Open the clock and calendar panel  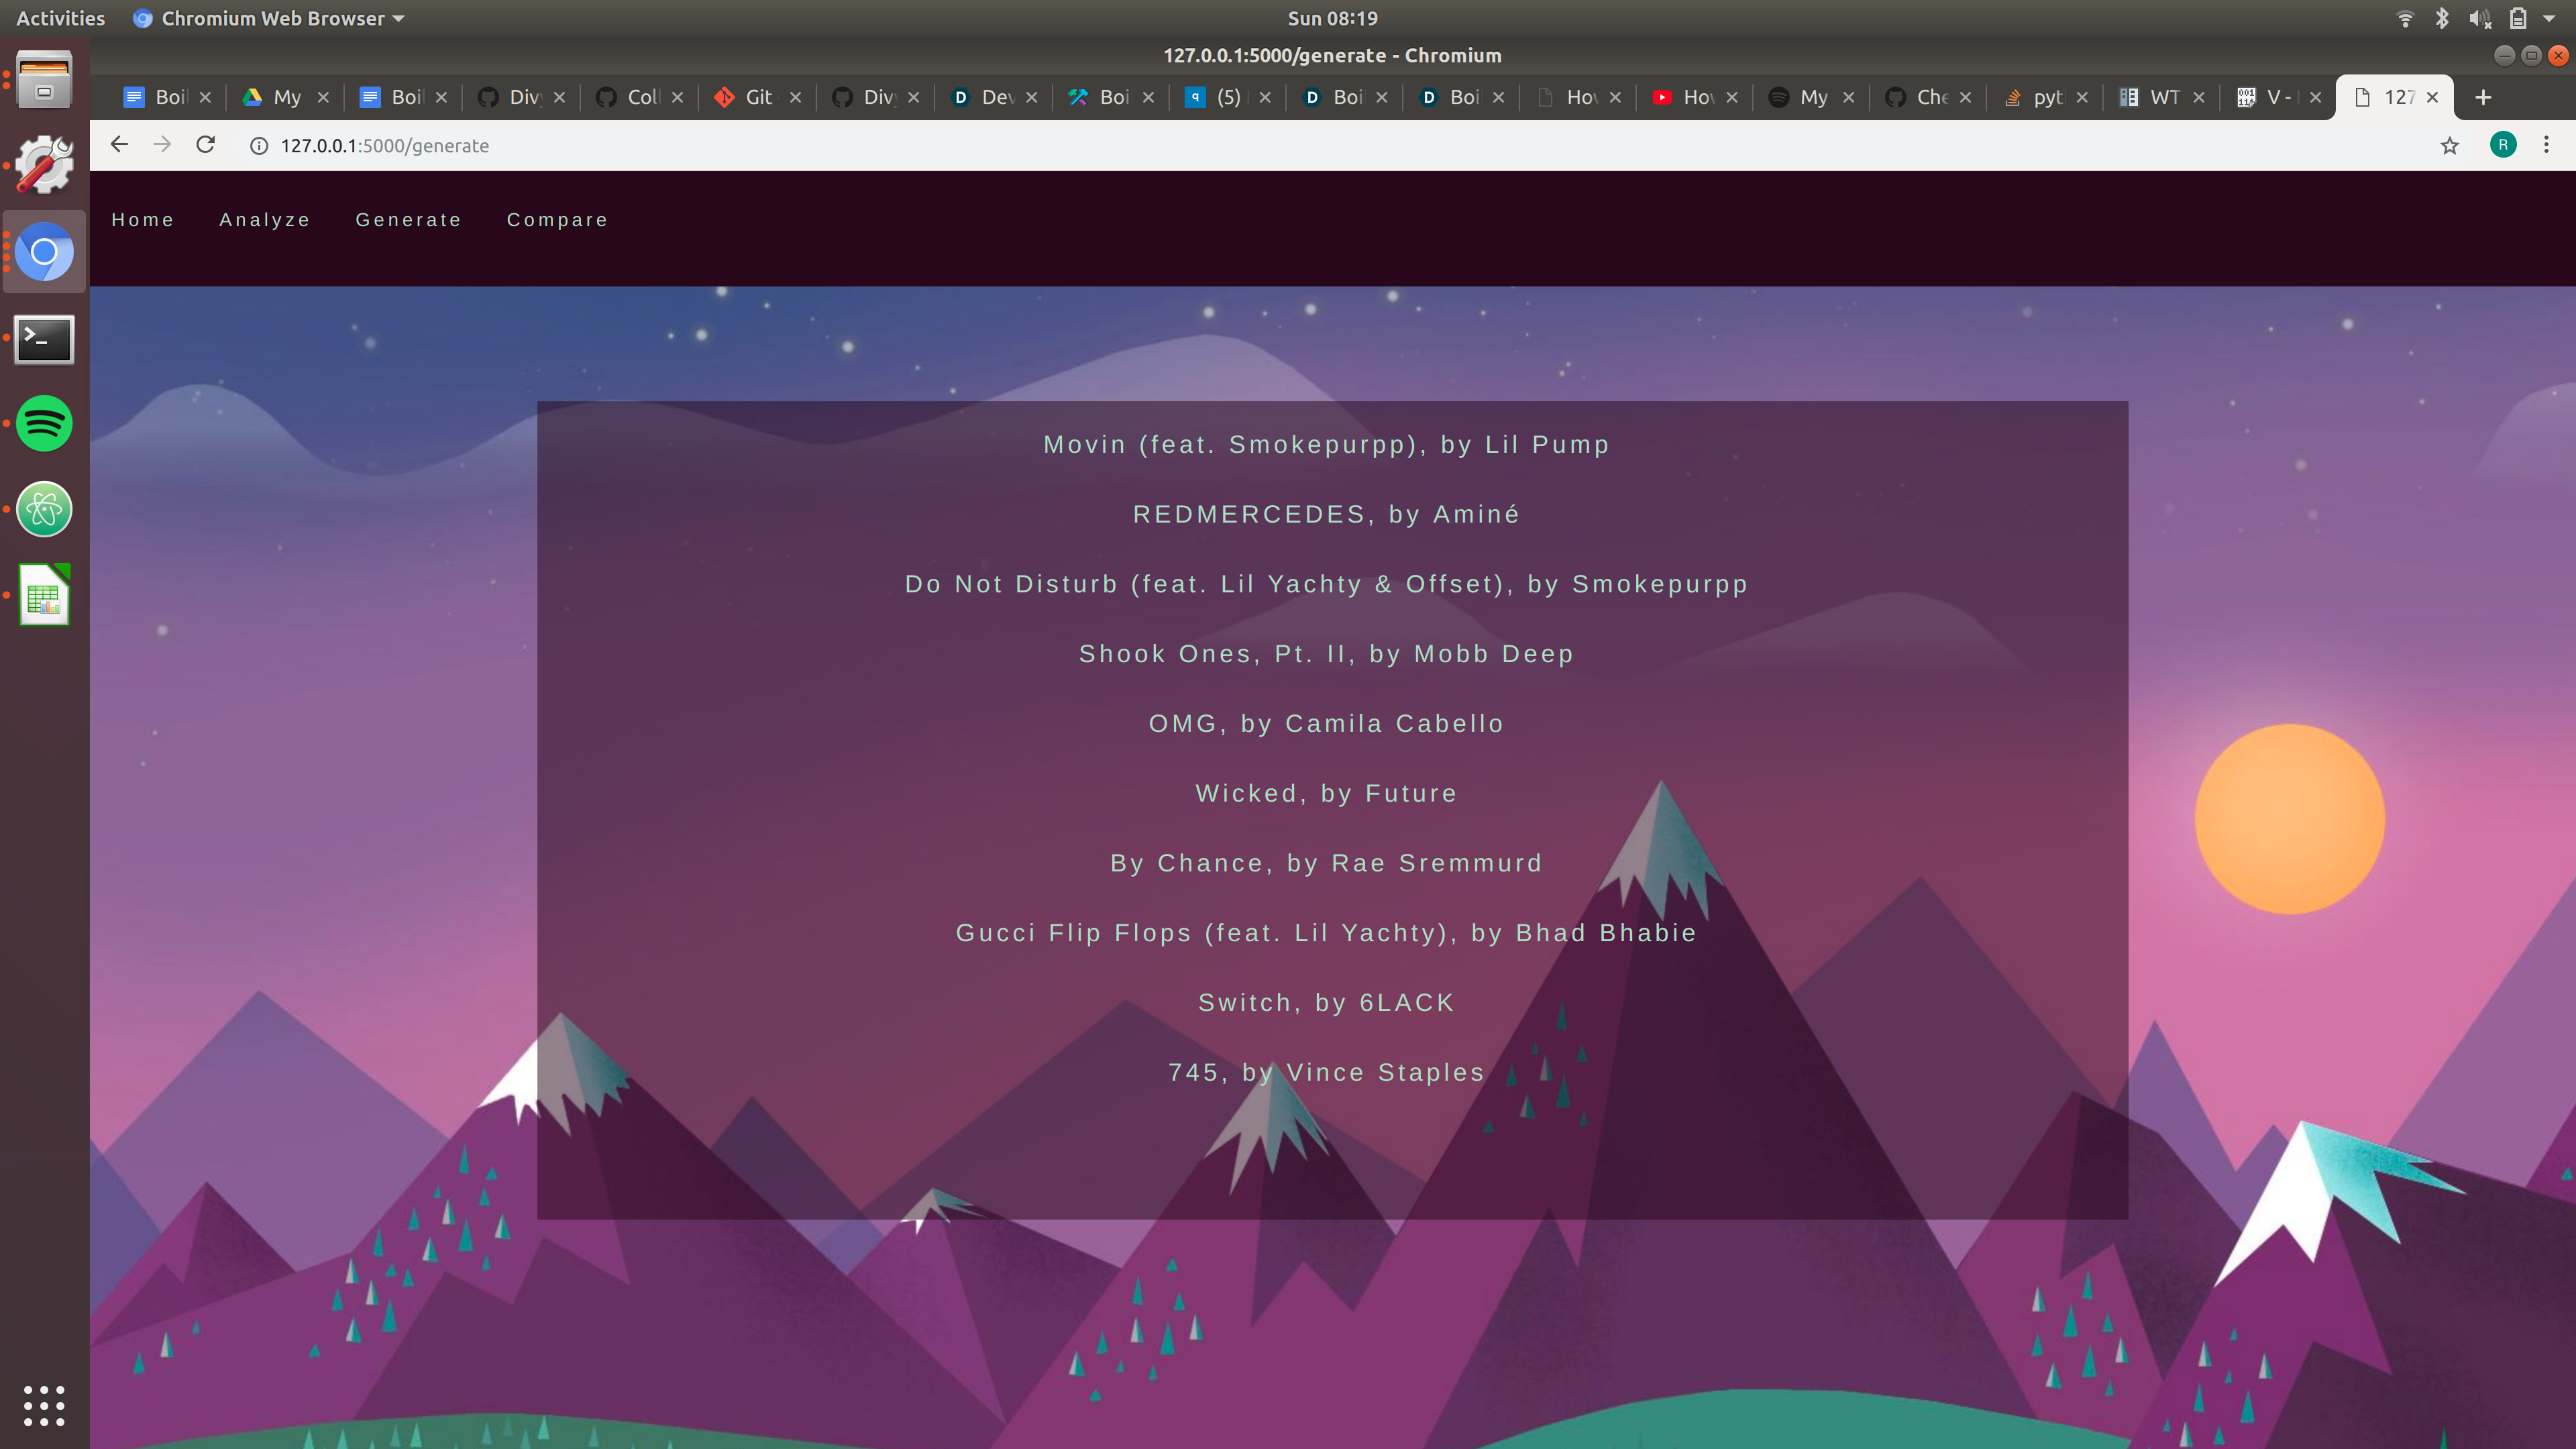(1332, 18)
